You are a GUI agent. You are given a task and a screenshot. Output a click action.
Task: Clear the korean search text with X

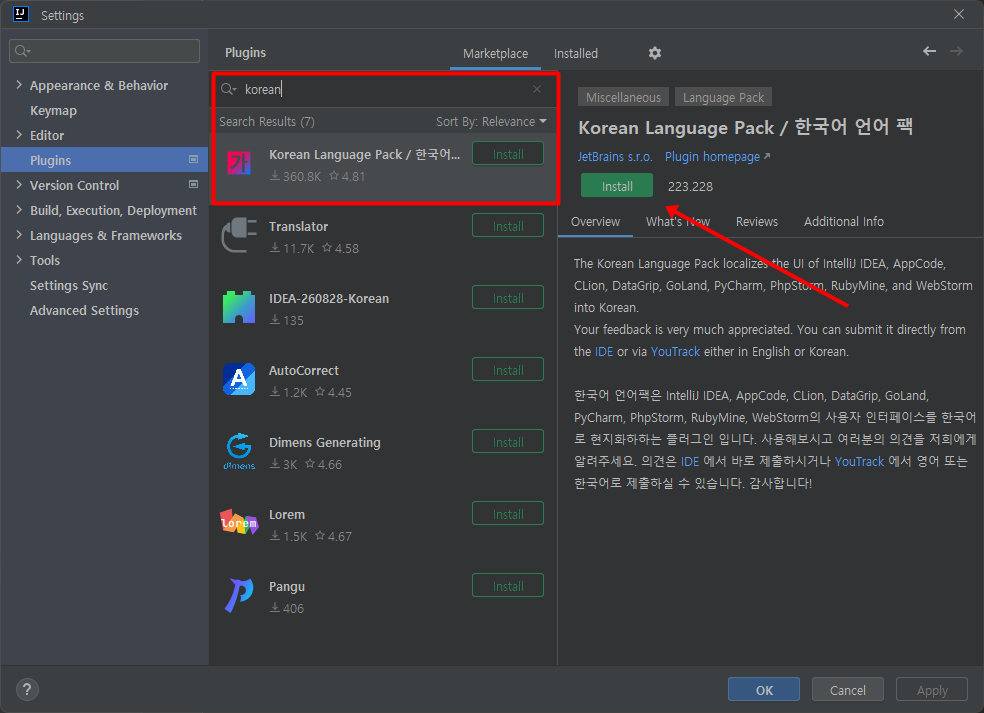[537, 89]
